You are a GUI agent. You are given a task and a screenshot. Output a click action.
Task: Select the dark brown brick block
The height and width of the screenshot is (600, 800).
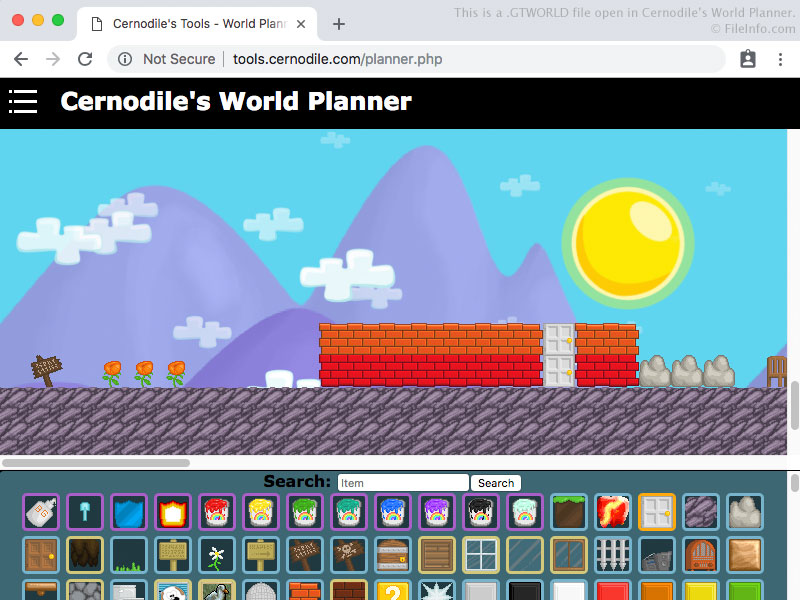pyautogui.click(x=348, y=590)
